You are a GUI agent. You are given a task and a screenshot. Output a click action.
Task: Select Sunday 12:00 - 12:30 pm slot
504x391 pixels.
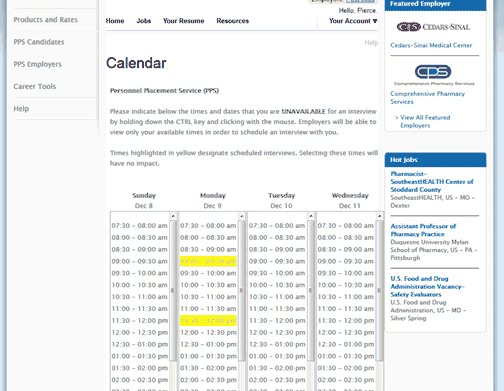139,332
